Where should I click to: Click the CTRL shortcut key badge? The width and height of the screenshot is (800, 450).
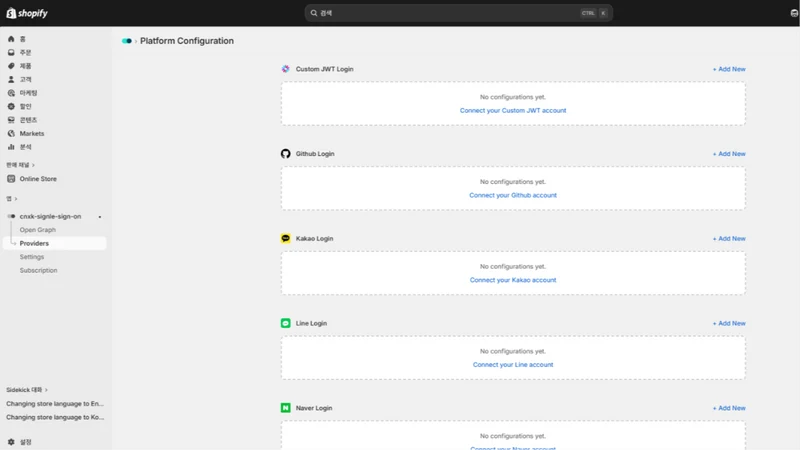point(588,13)
